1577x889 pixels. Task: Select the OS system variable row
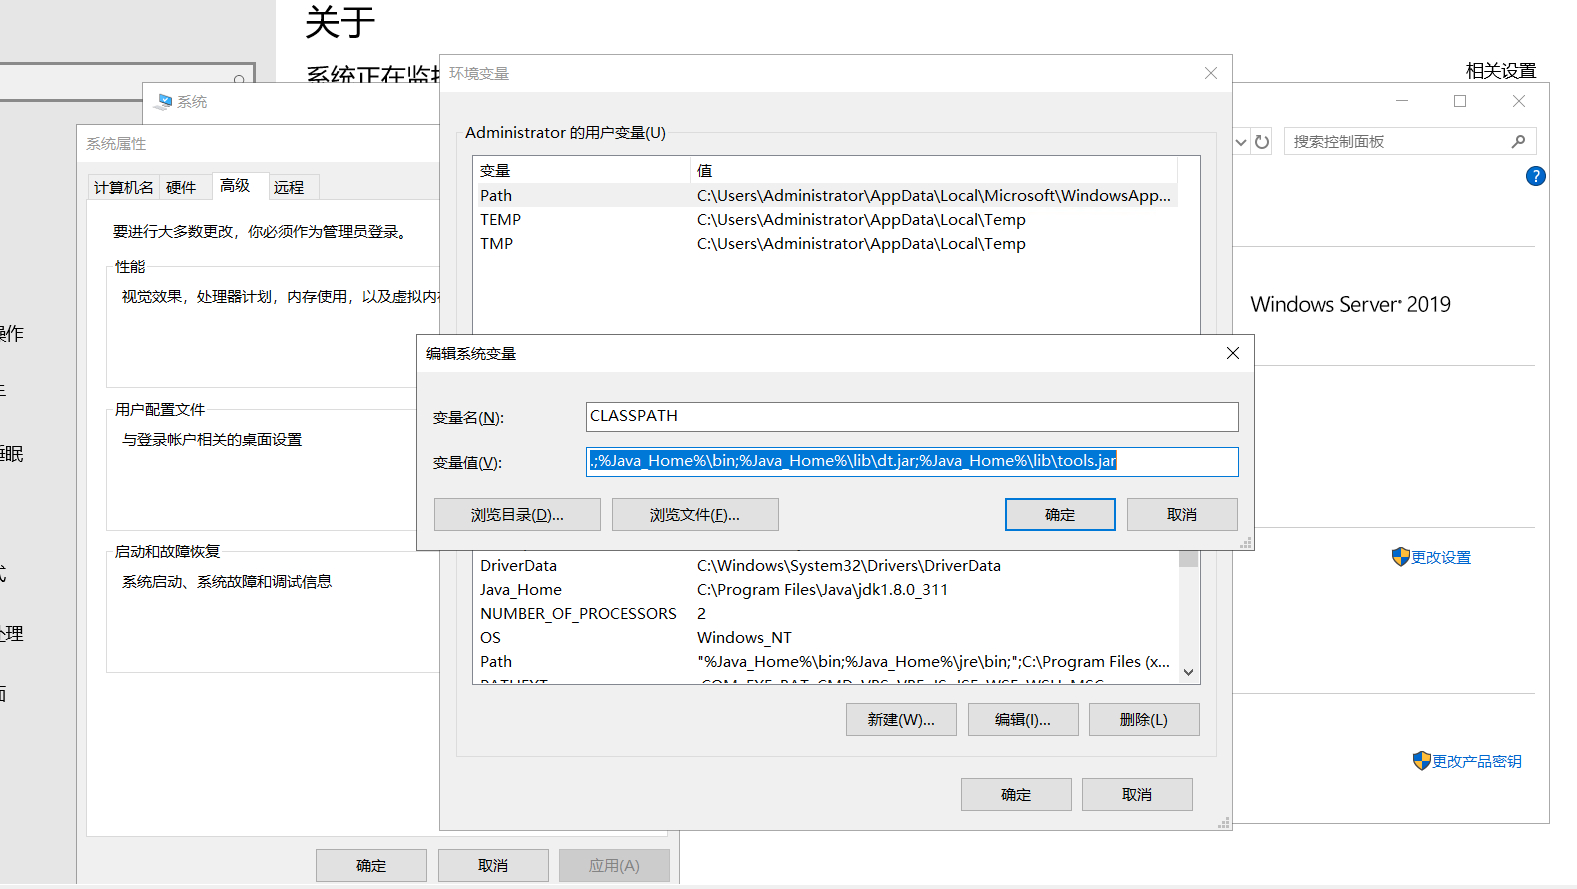coord(825,637)
